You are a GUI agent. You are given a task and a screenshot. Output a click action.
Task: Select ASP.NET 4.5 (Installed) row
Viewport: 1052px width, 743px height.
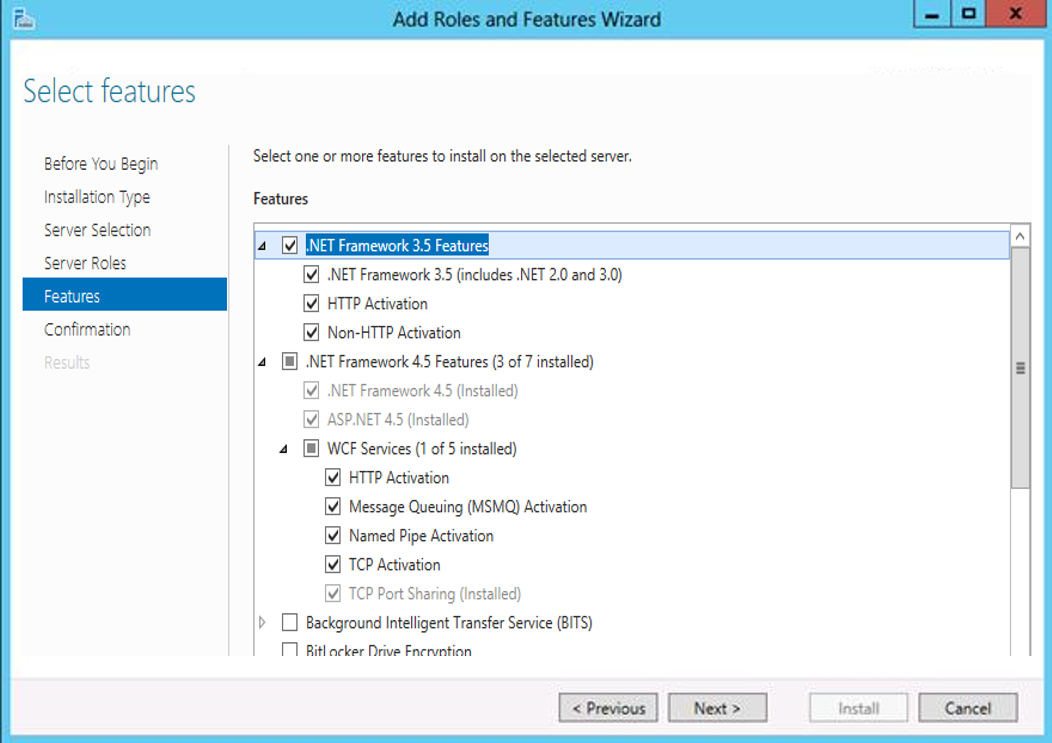click(398, 419)
